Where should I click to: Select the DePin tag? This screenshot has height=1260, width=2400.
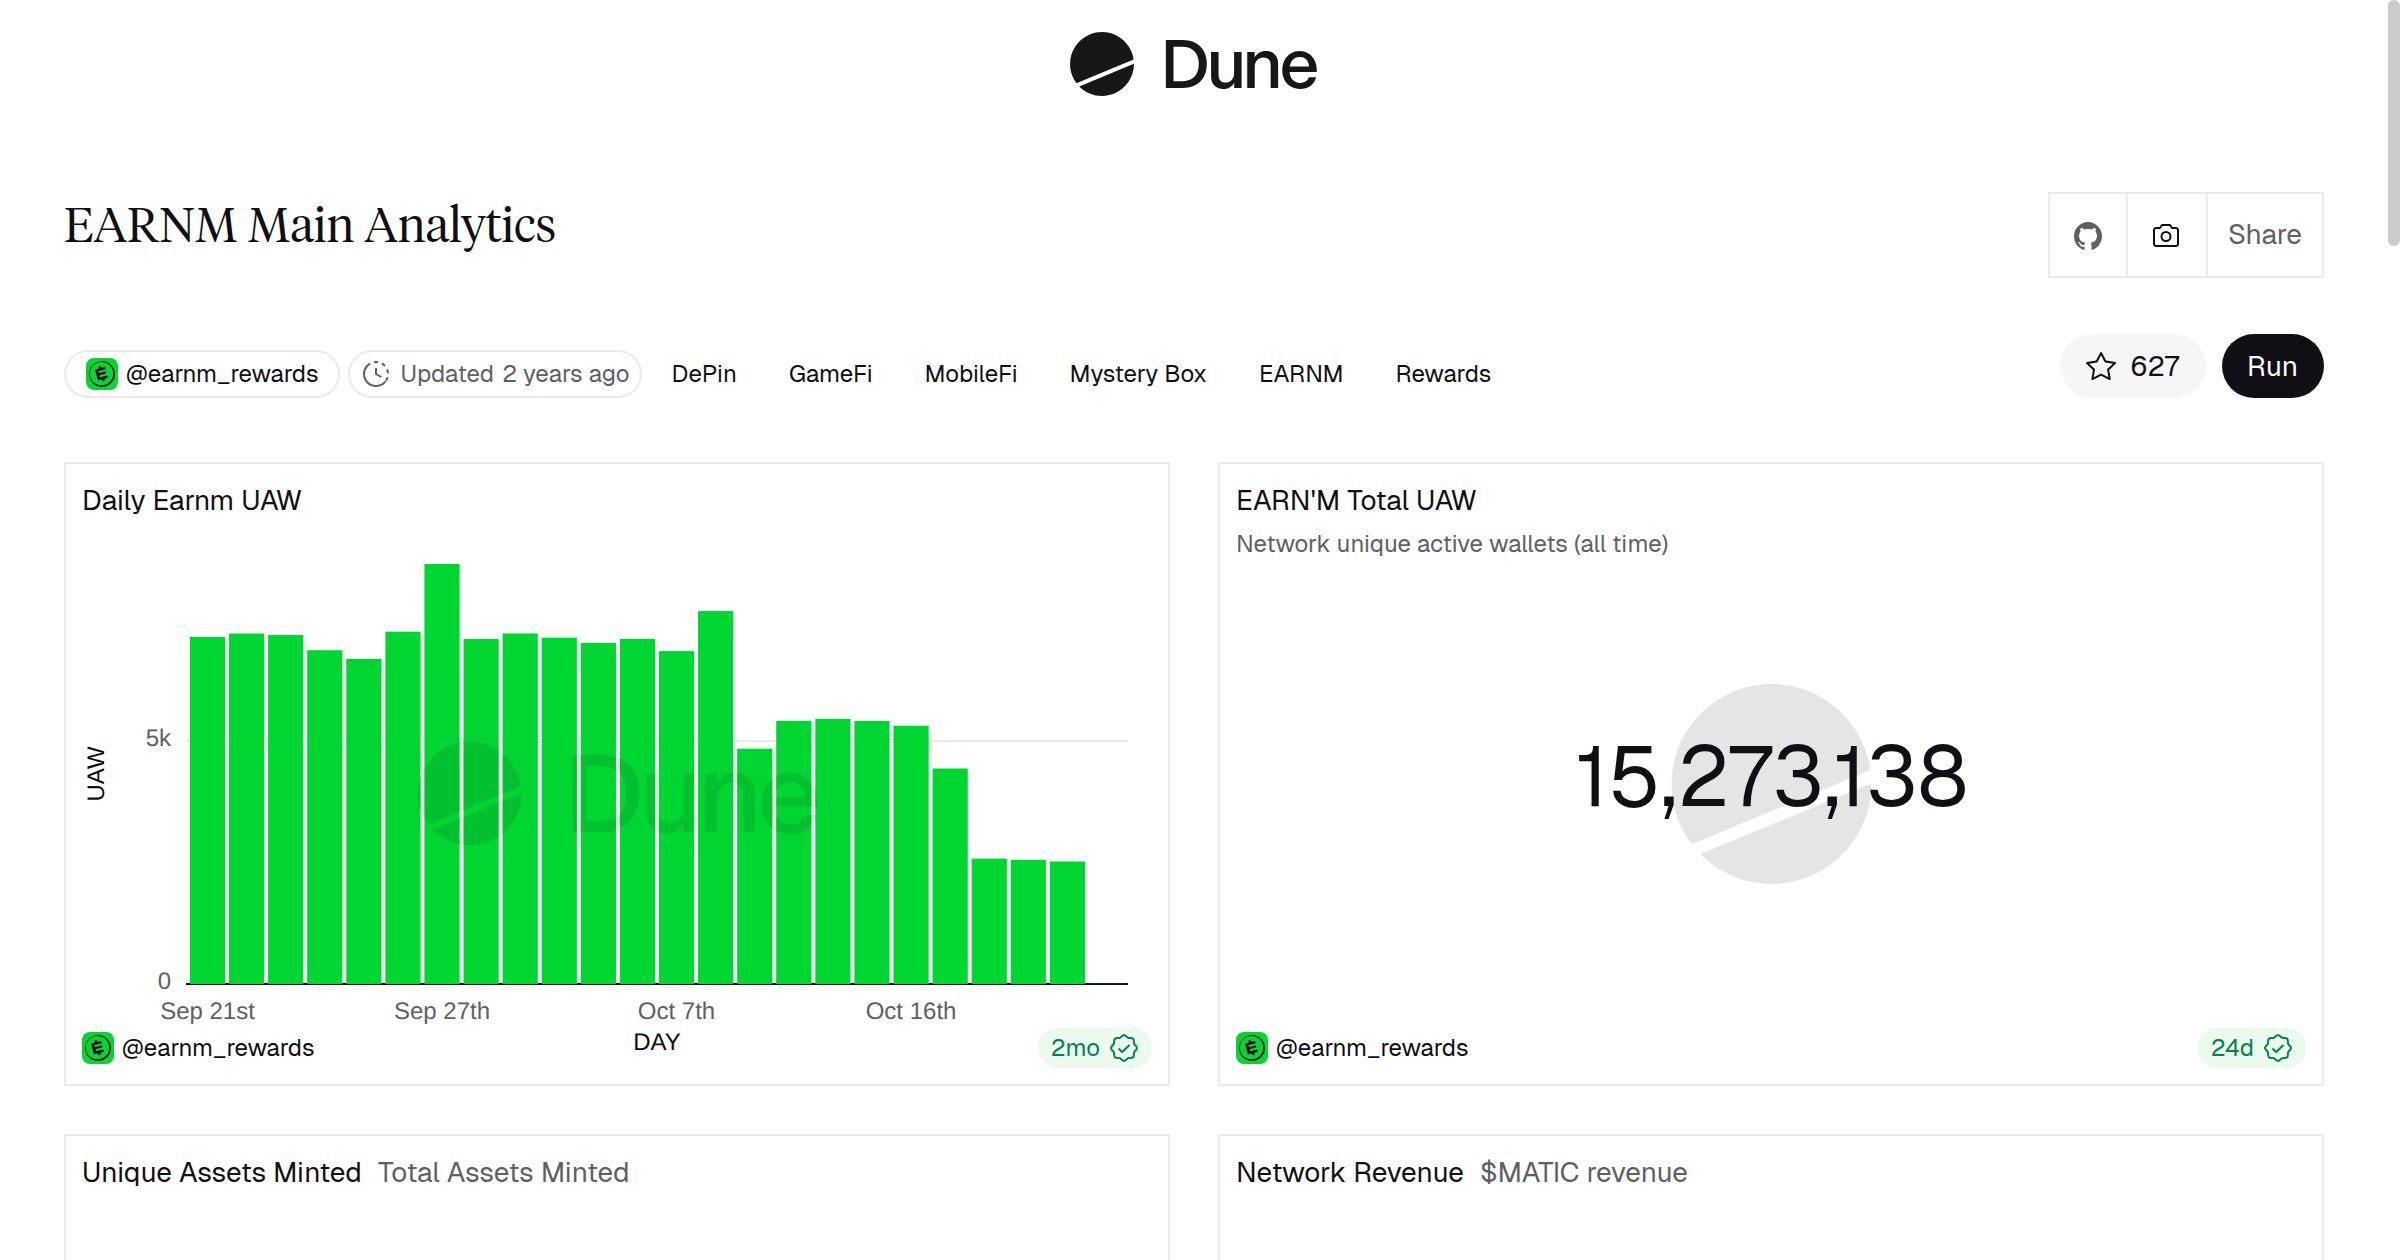[703, 373]
